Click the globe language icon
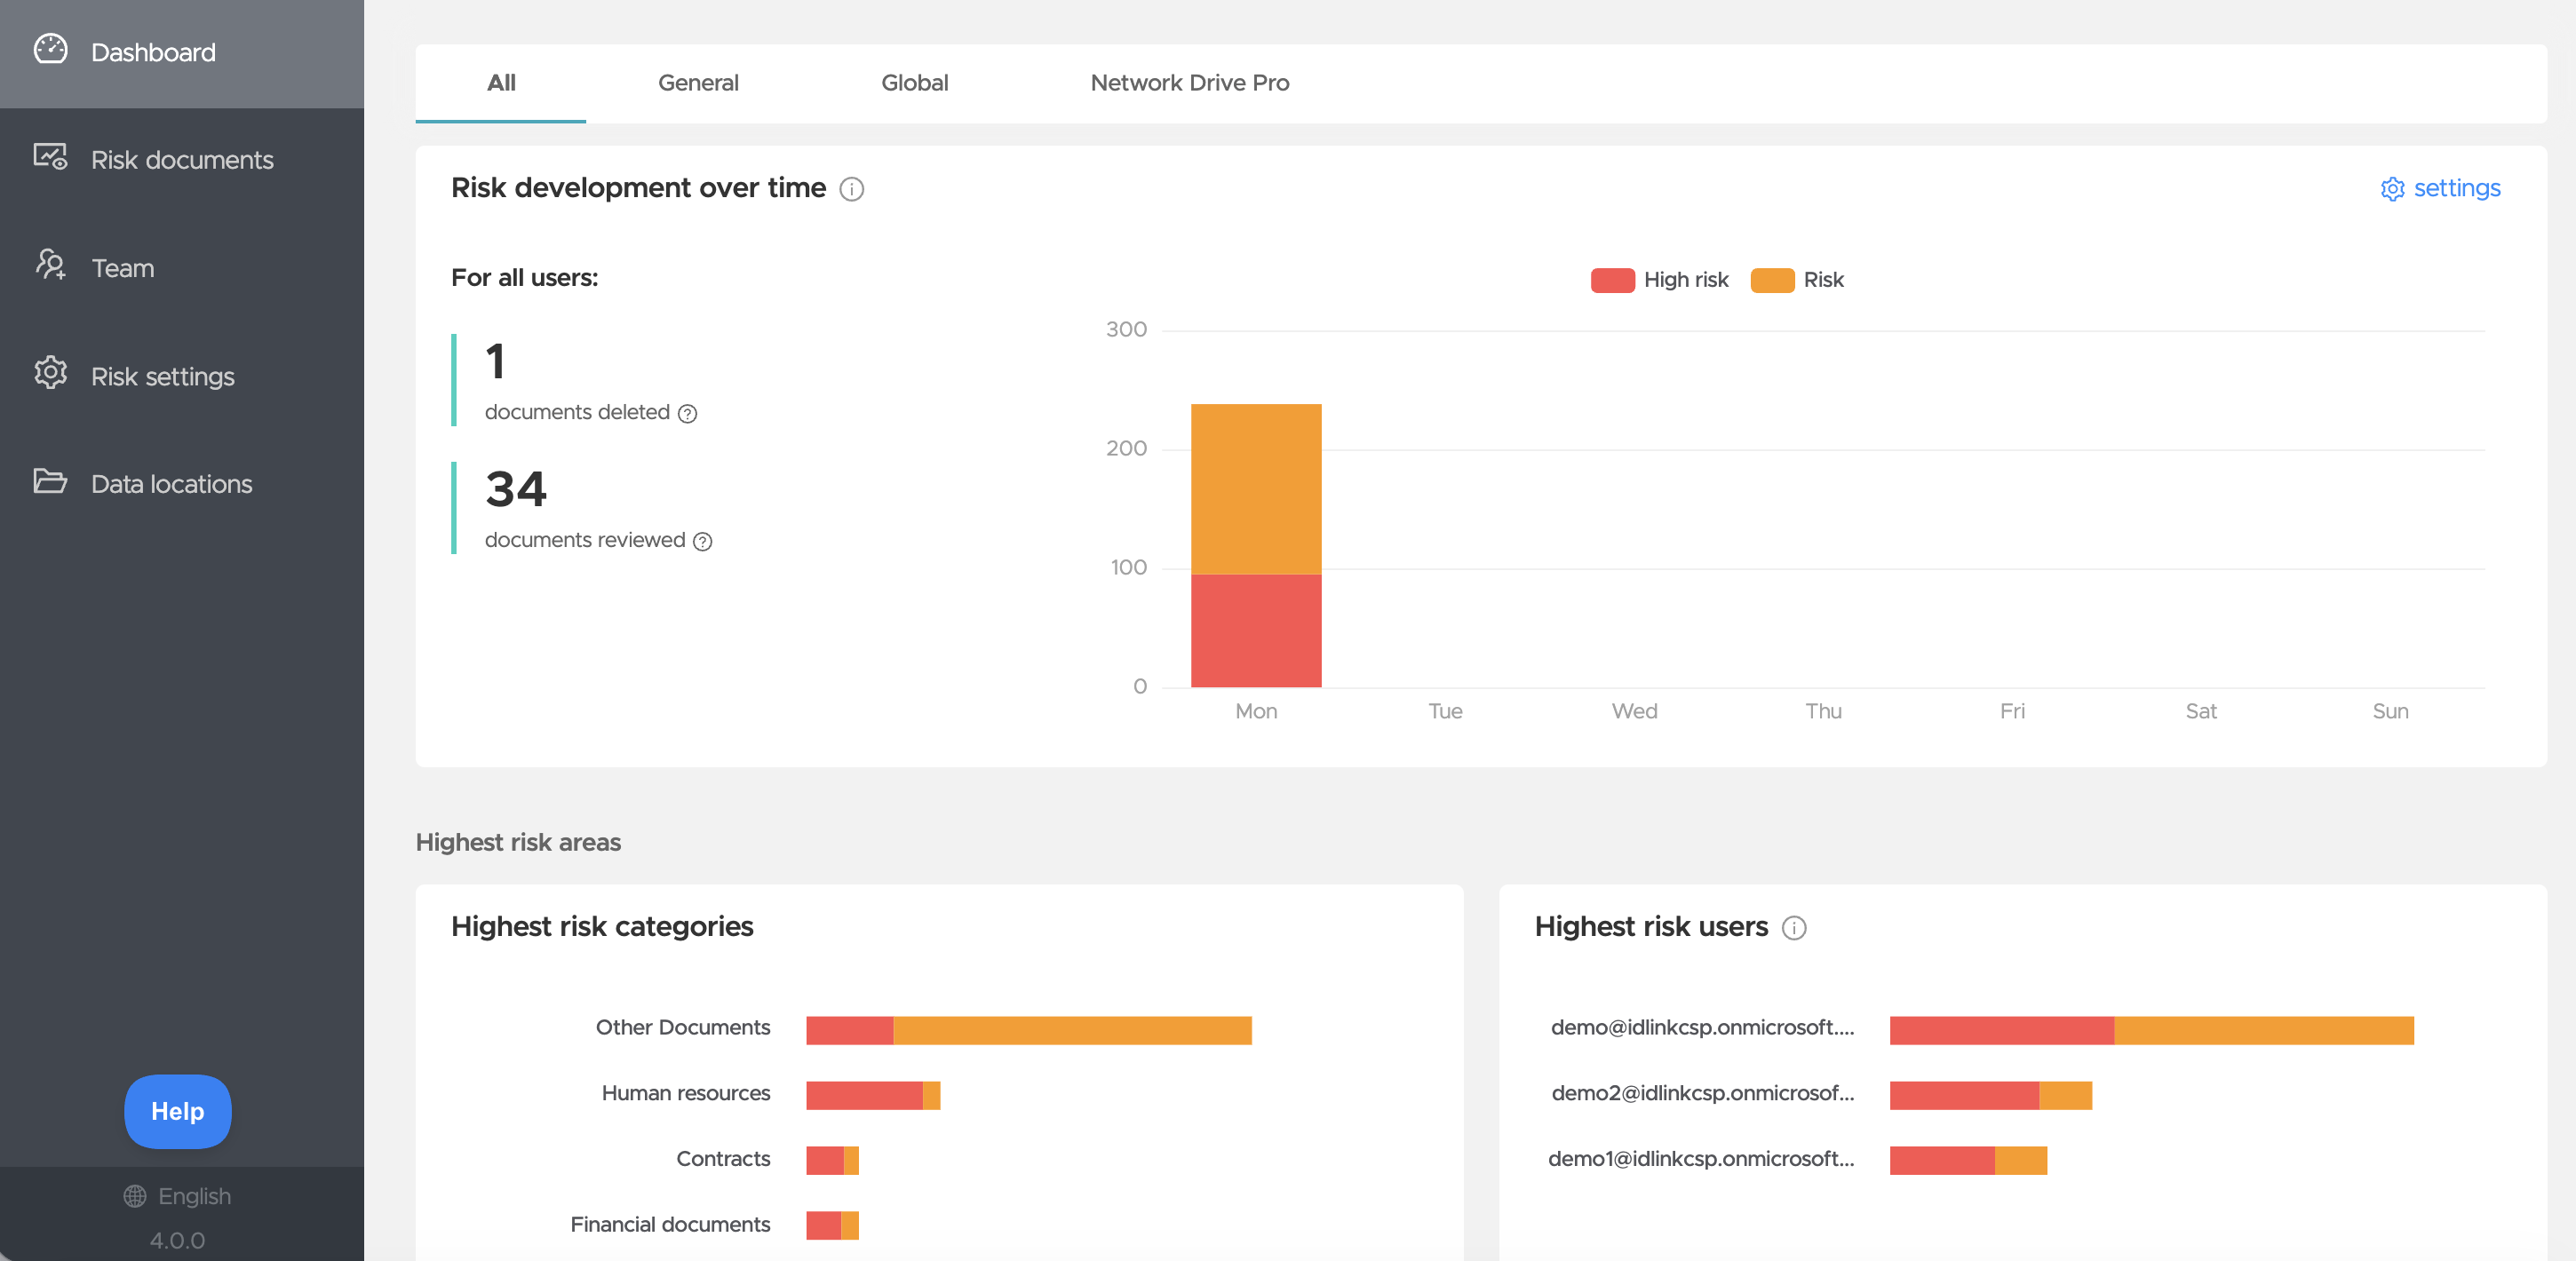Screen dimensions: 2576x1261 [135, 1197]
